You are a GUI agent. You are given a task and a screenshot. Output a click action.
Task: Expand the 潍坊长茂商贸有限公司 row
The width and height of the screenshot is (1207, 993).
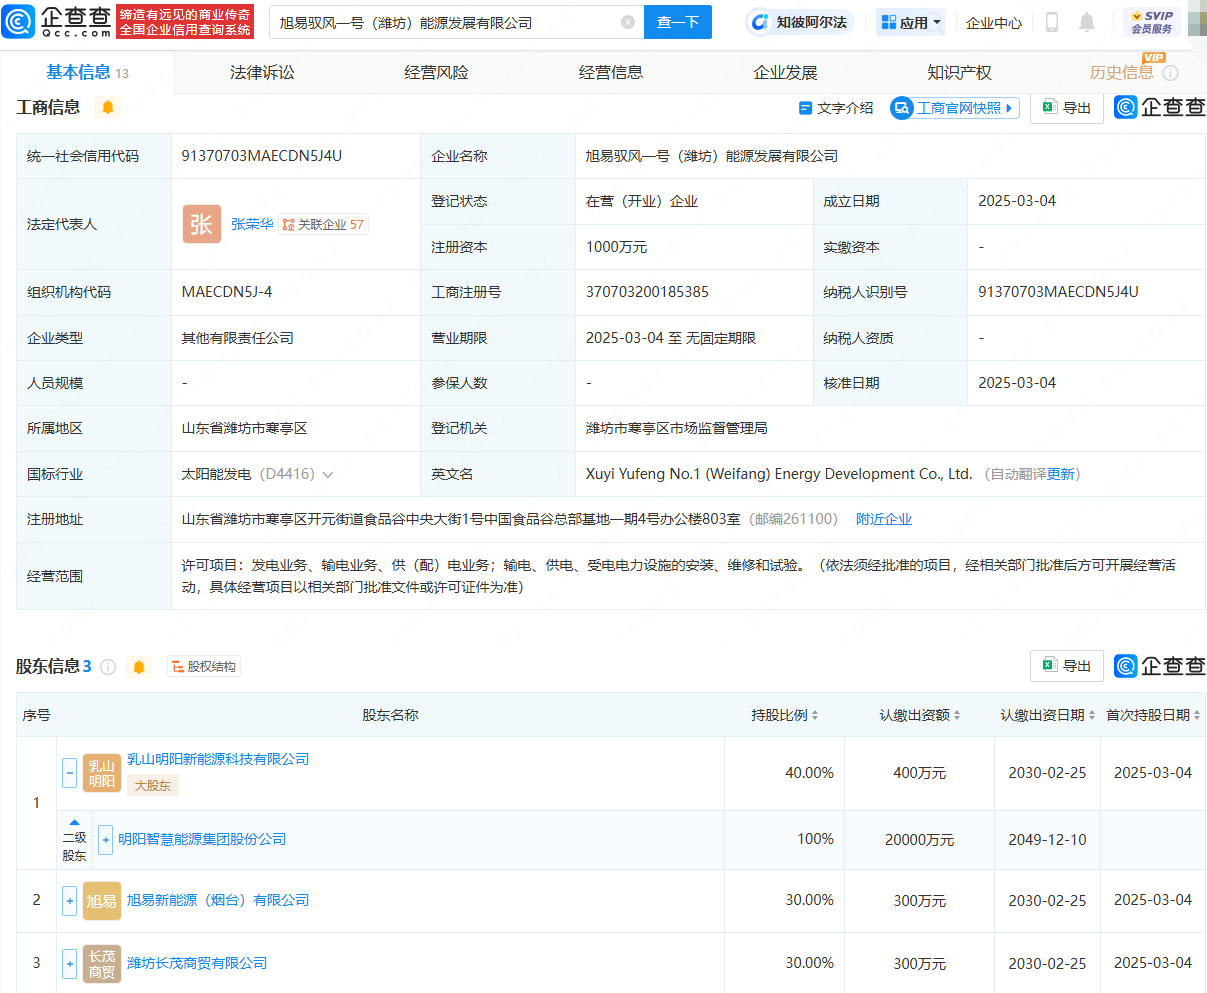pyautogui.click(x=70, y=963)
